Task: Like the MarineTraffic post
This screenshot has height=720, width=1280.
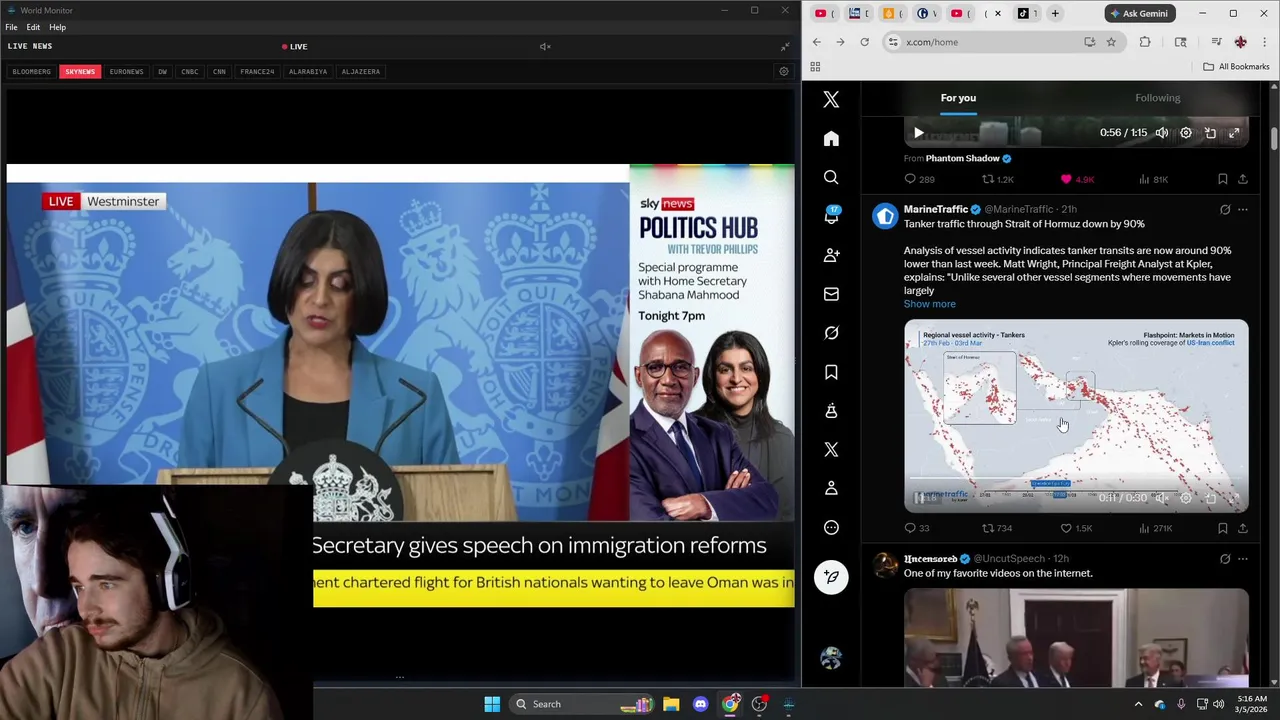Action: [x=1066, y=528]
